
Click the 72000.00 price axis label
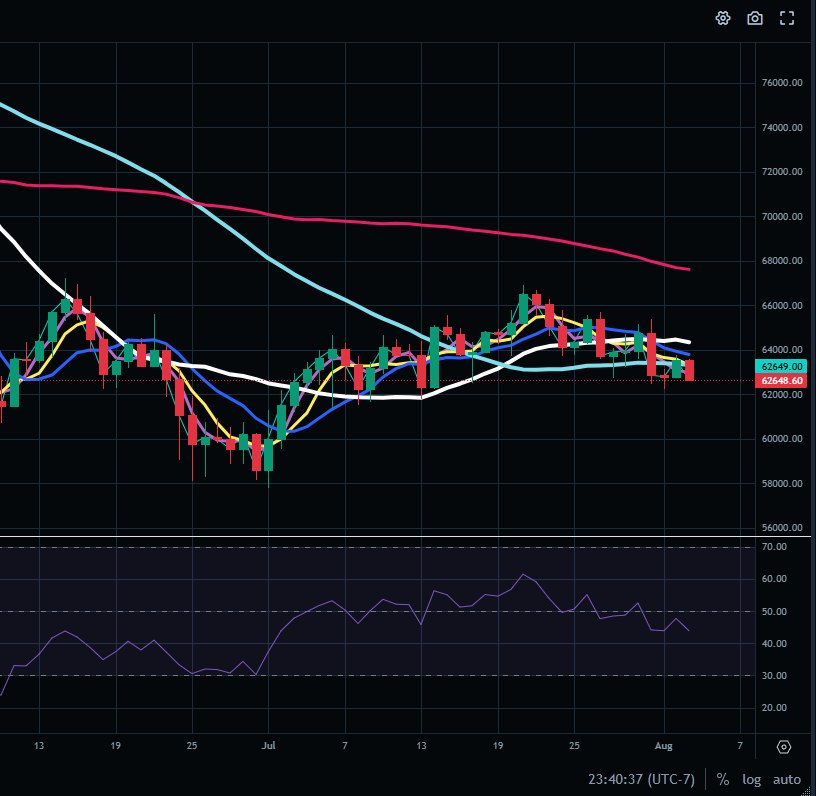pyautogui.click(x=782, y=172)
